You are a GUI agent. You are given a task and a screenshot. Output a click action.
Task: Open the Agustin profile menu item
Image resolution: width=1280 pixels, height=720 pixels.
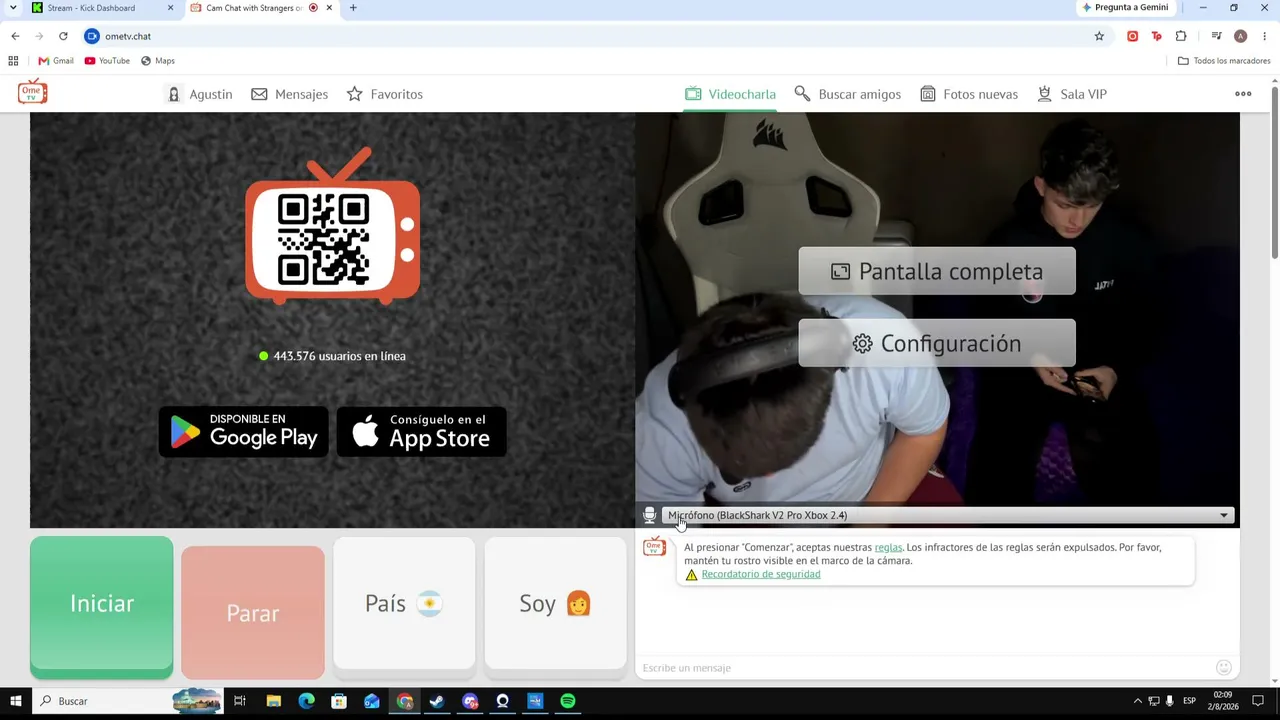[x=199, y=94]
